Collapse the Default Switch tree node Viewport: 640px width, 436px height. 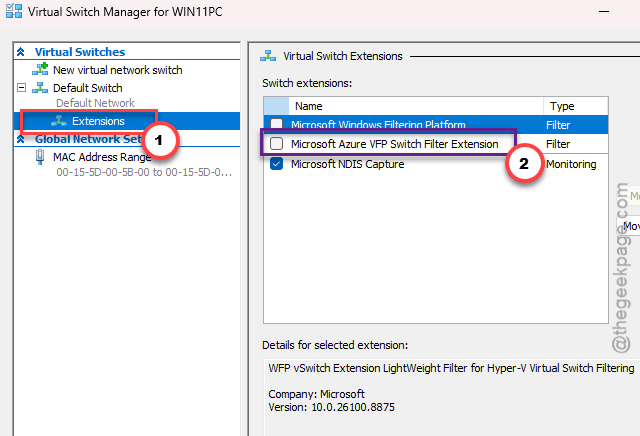[x=22, y=88]
